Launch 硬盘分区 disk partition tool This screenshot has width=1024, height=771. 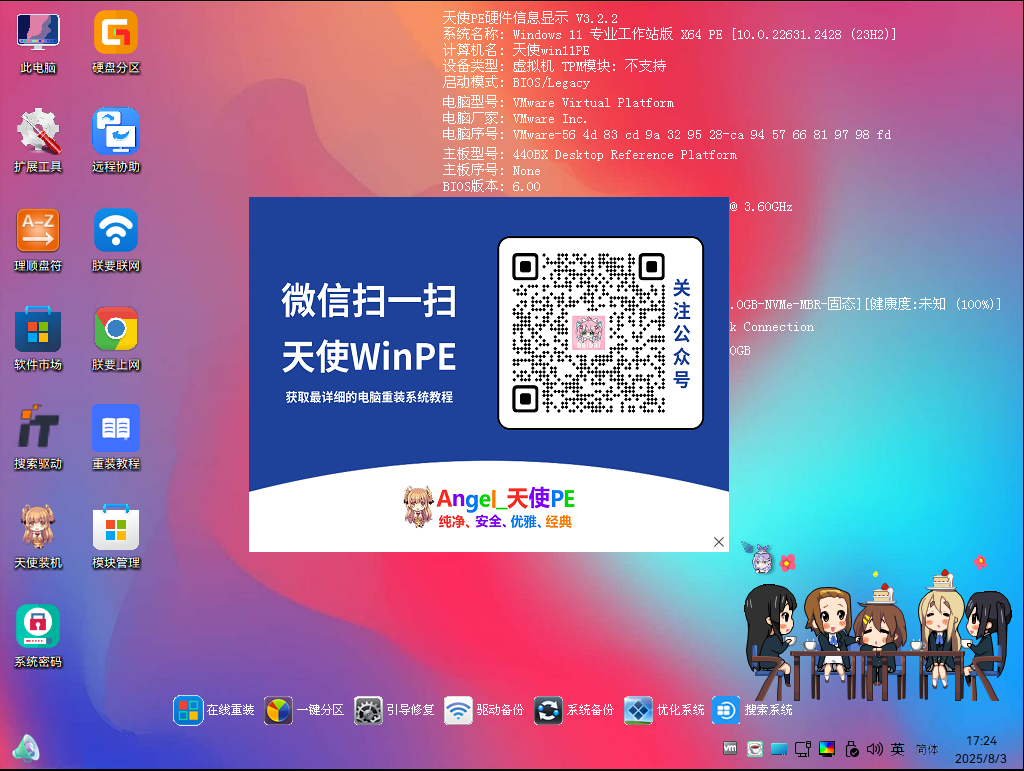point(116,43)
